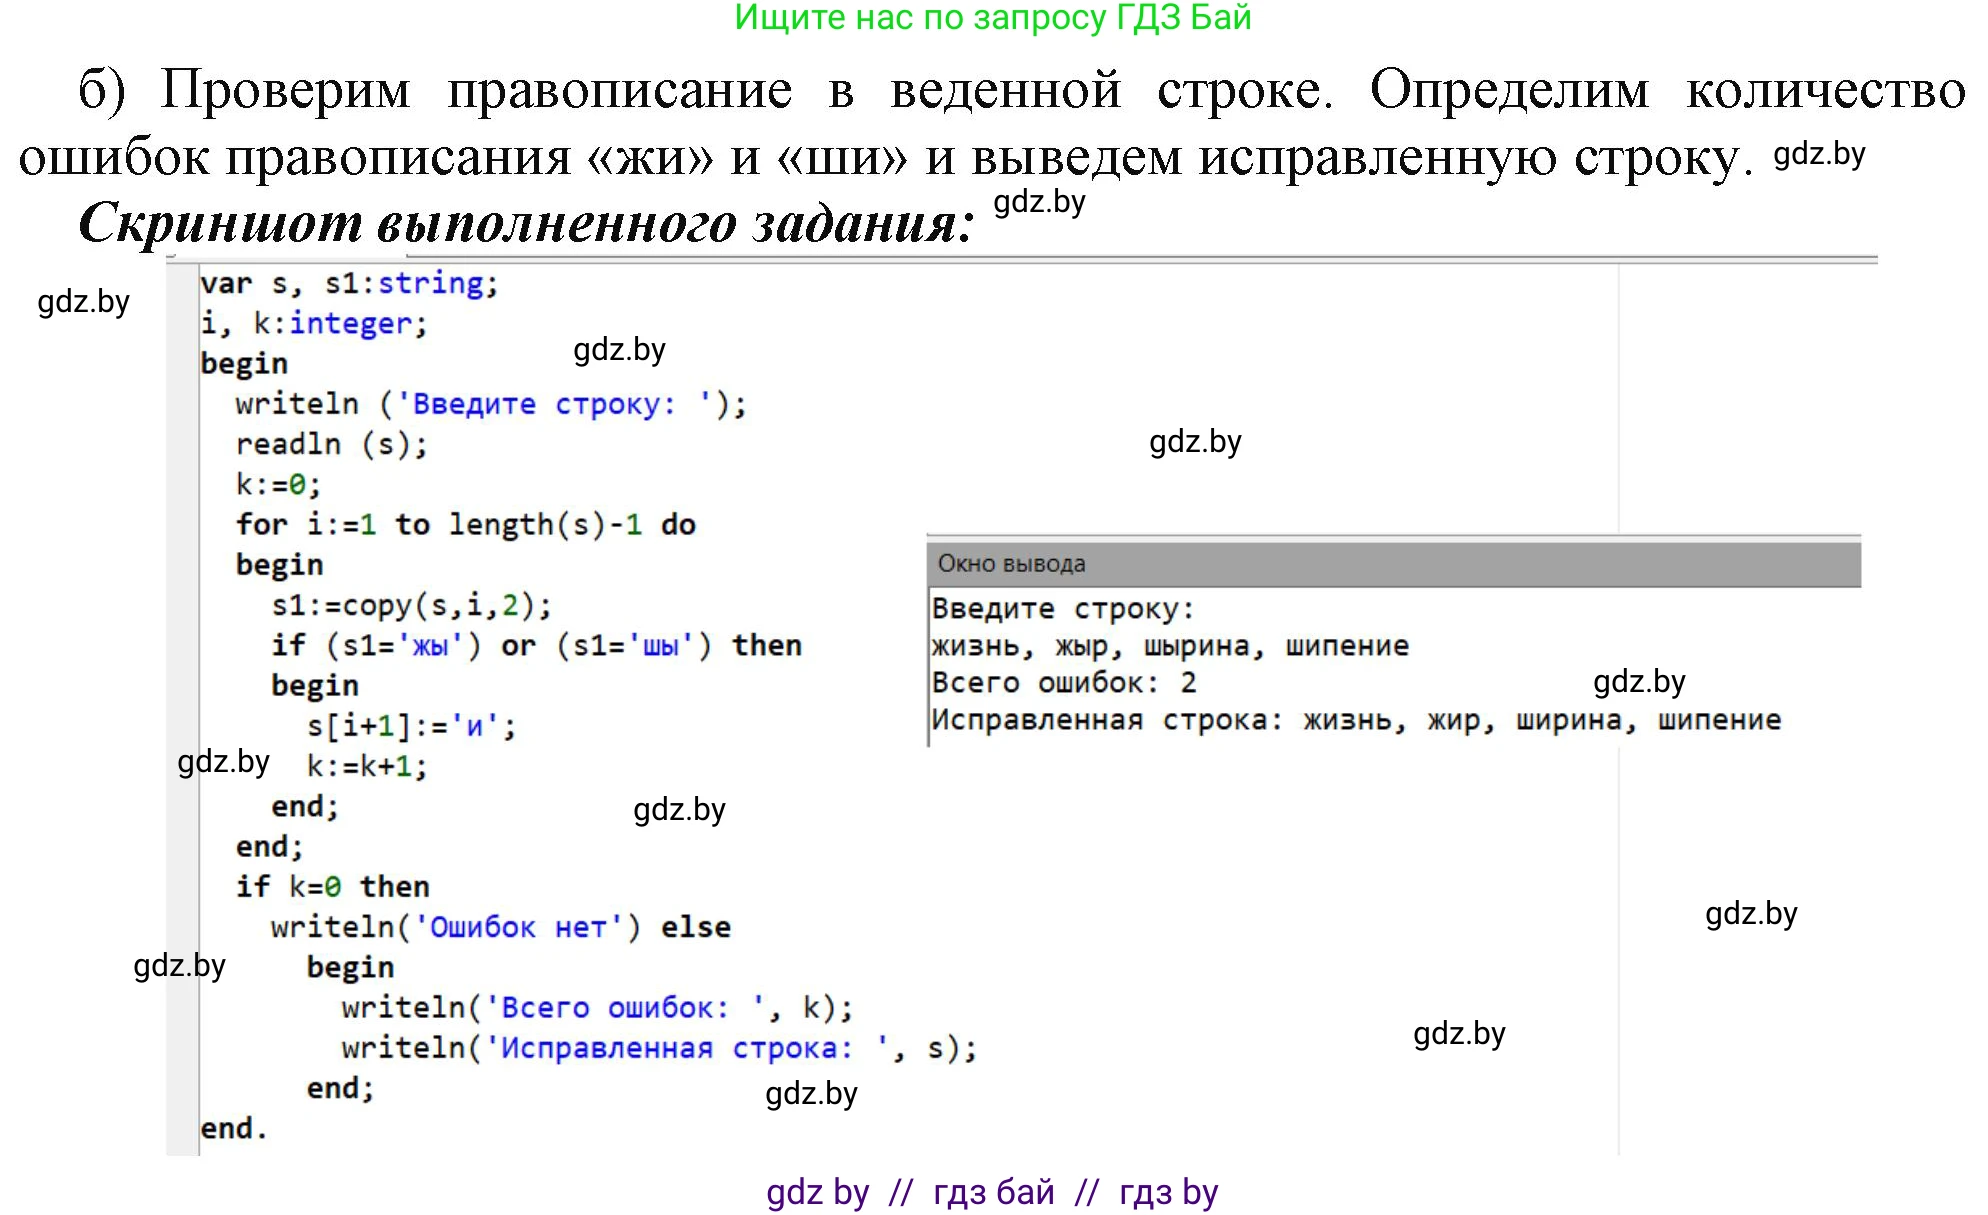Click output line 'Всего ошибок: 2'
1988x1215 pixels.
pos(1064,683)
